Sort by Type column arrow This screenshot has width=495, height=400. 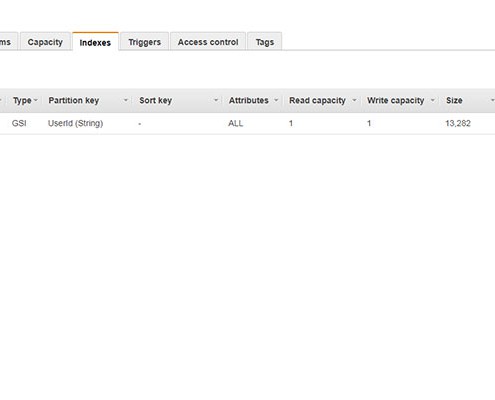tap(36, 100)
